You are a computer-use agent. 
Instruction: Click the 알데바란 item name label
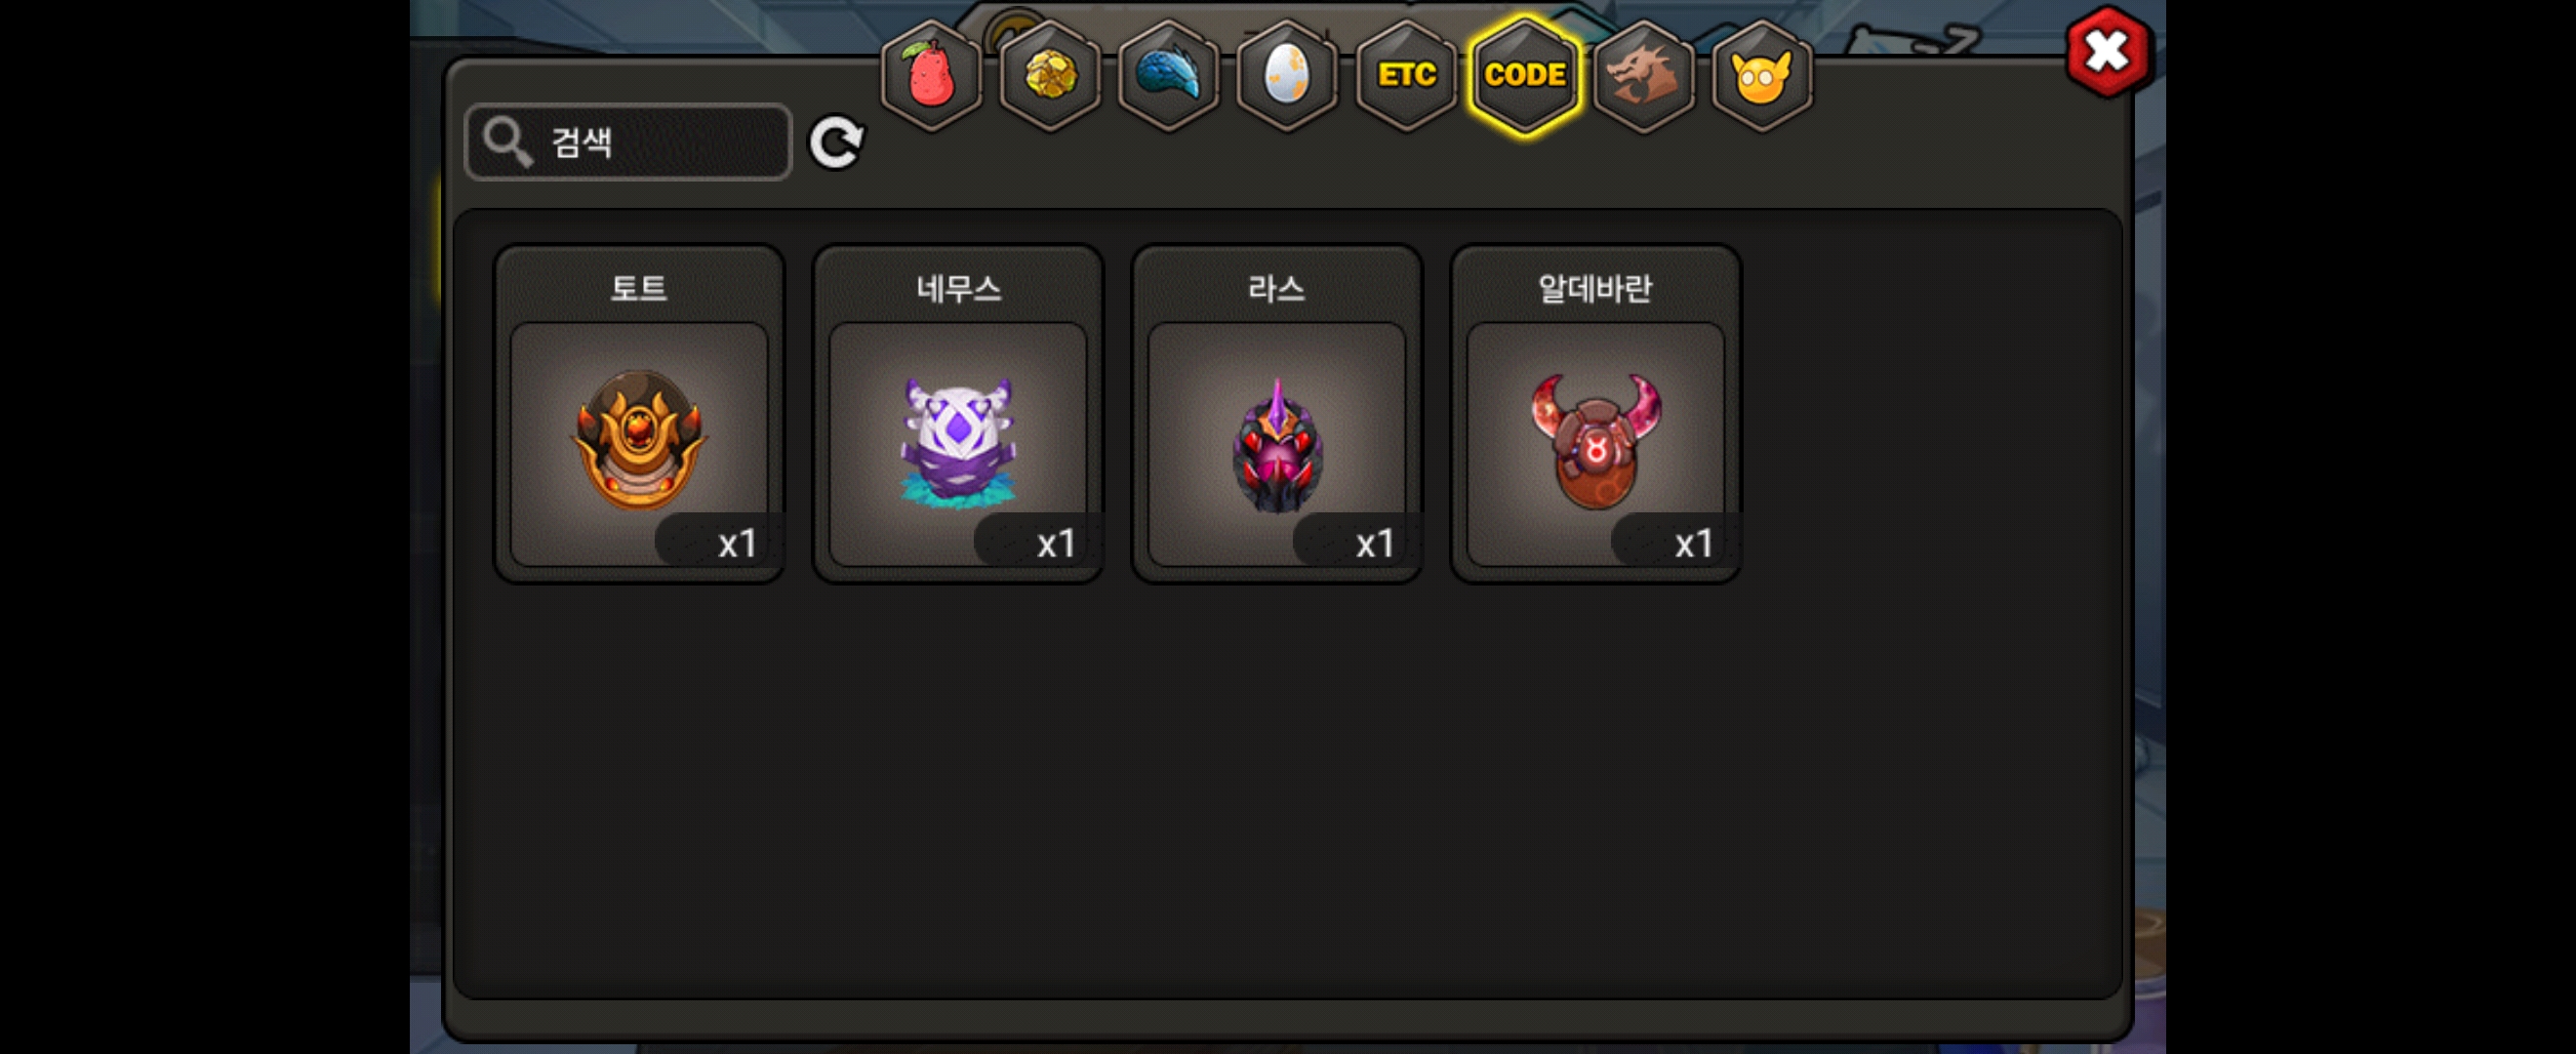(x=1596, y=289)
